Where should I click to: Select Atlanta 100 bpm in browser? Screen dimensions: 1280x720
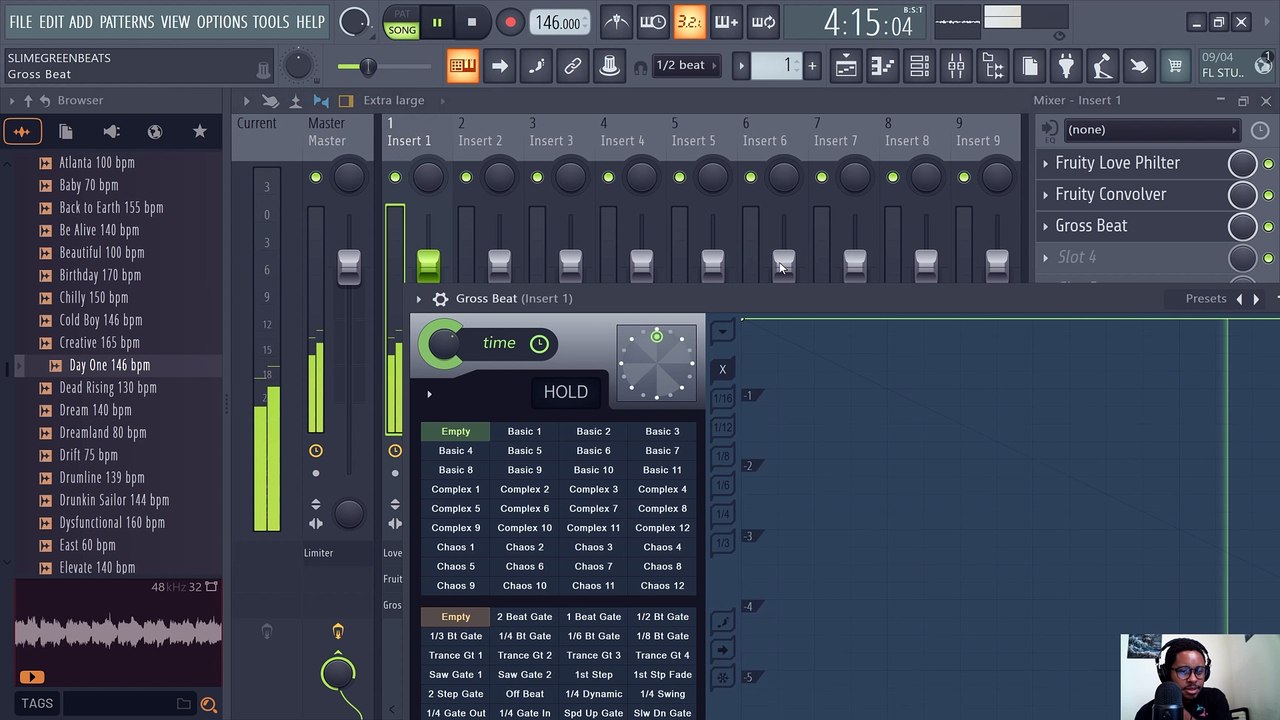(x=96, y=162)
